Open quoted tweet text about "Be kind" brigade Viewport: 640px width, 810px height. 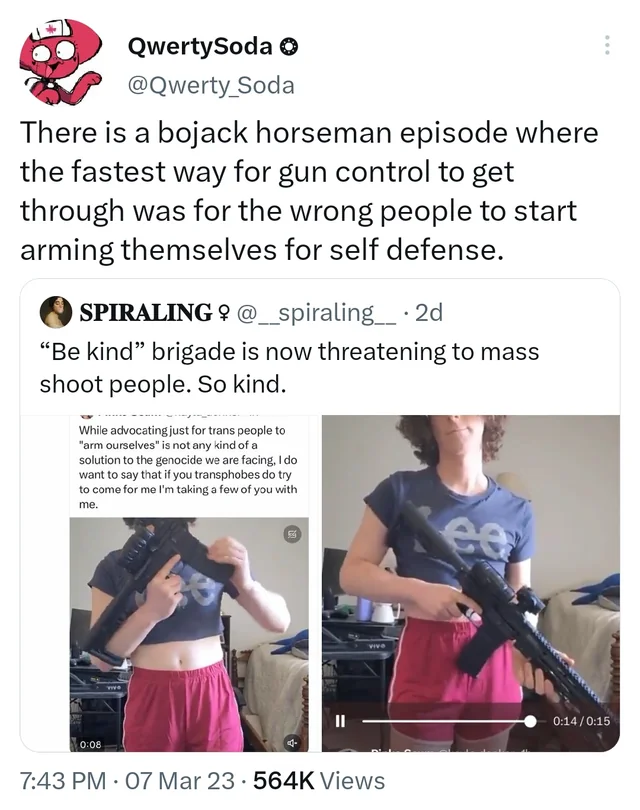[x=289, y=368]
